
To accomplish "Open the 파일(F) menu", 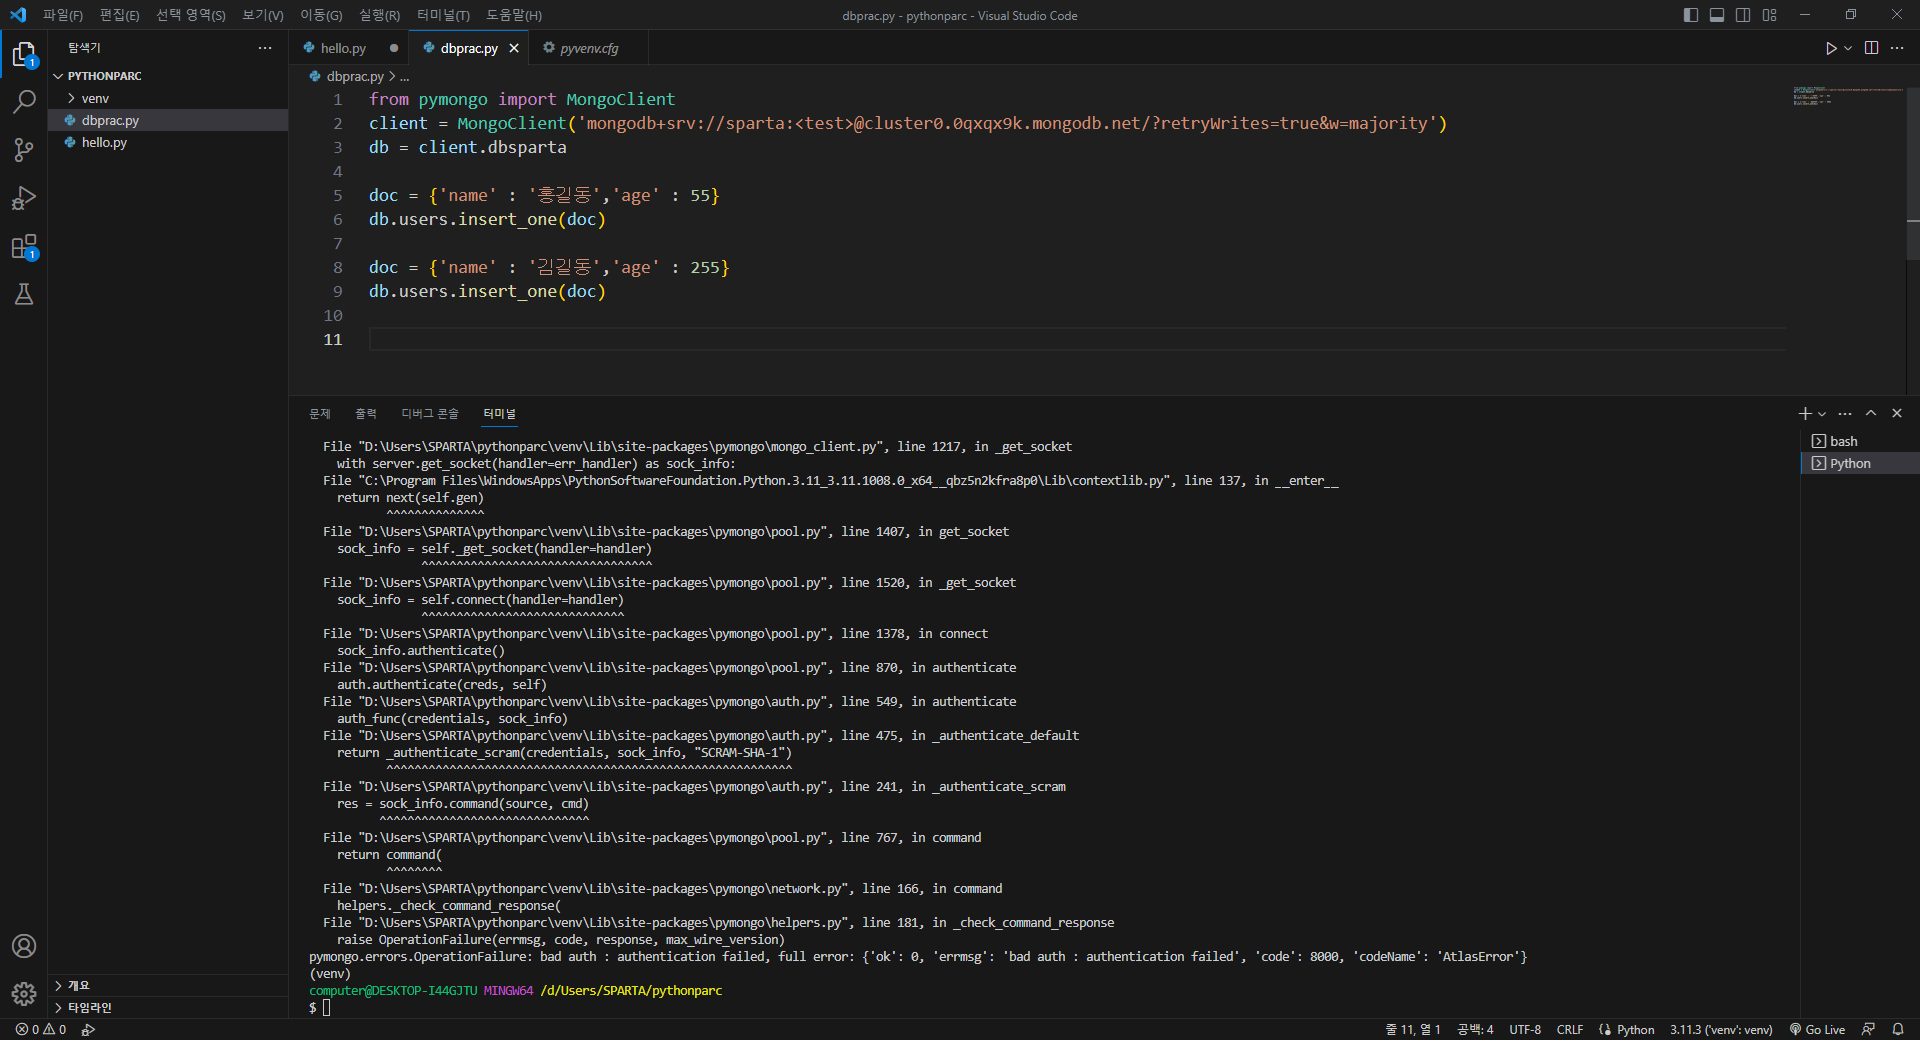I will (63, 15).
